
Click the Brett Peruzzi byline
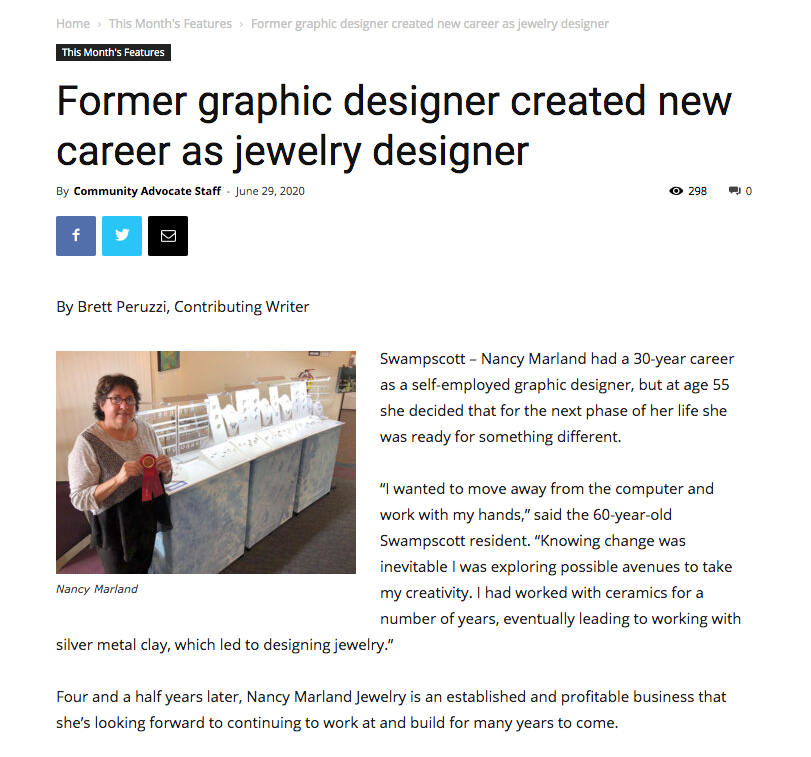click(x=183, y=307)
